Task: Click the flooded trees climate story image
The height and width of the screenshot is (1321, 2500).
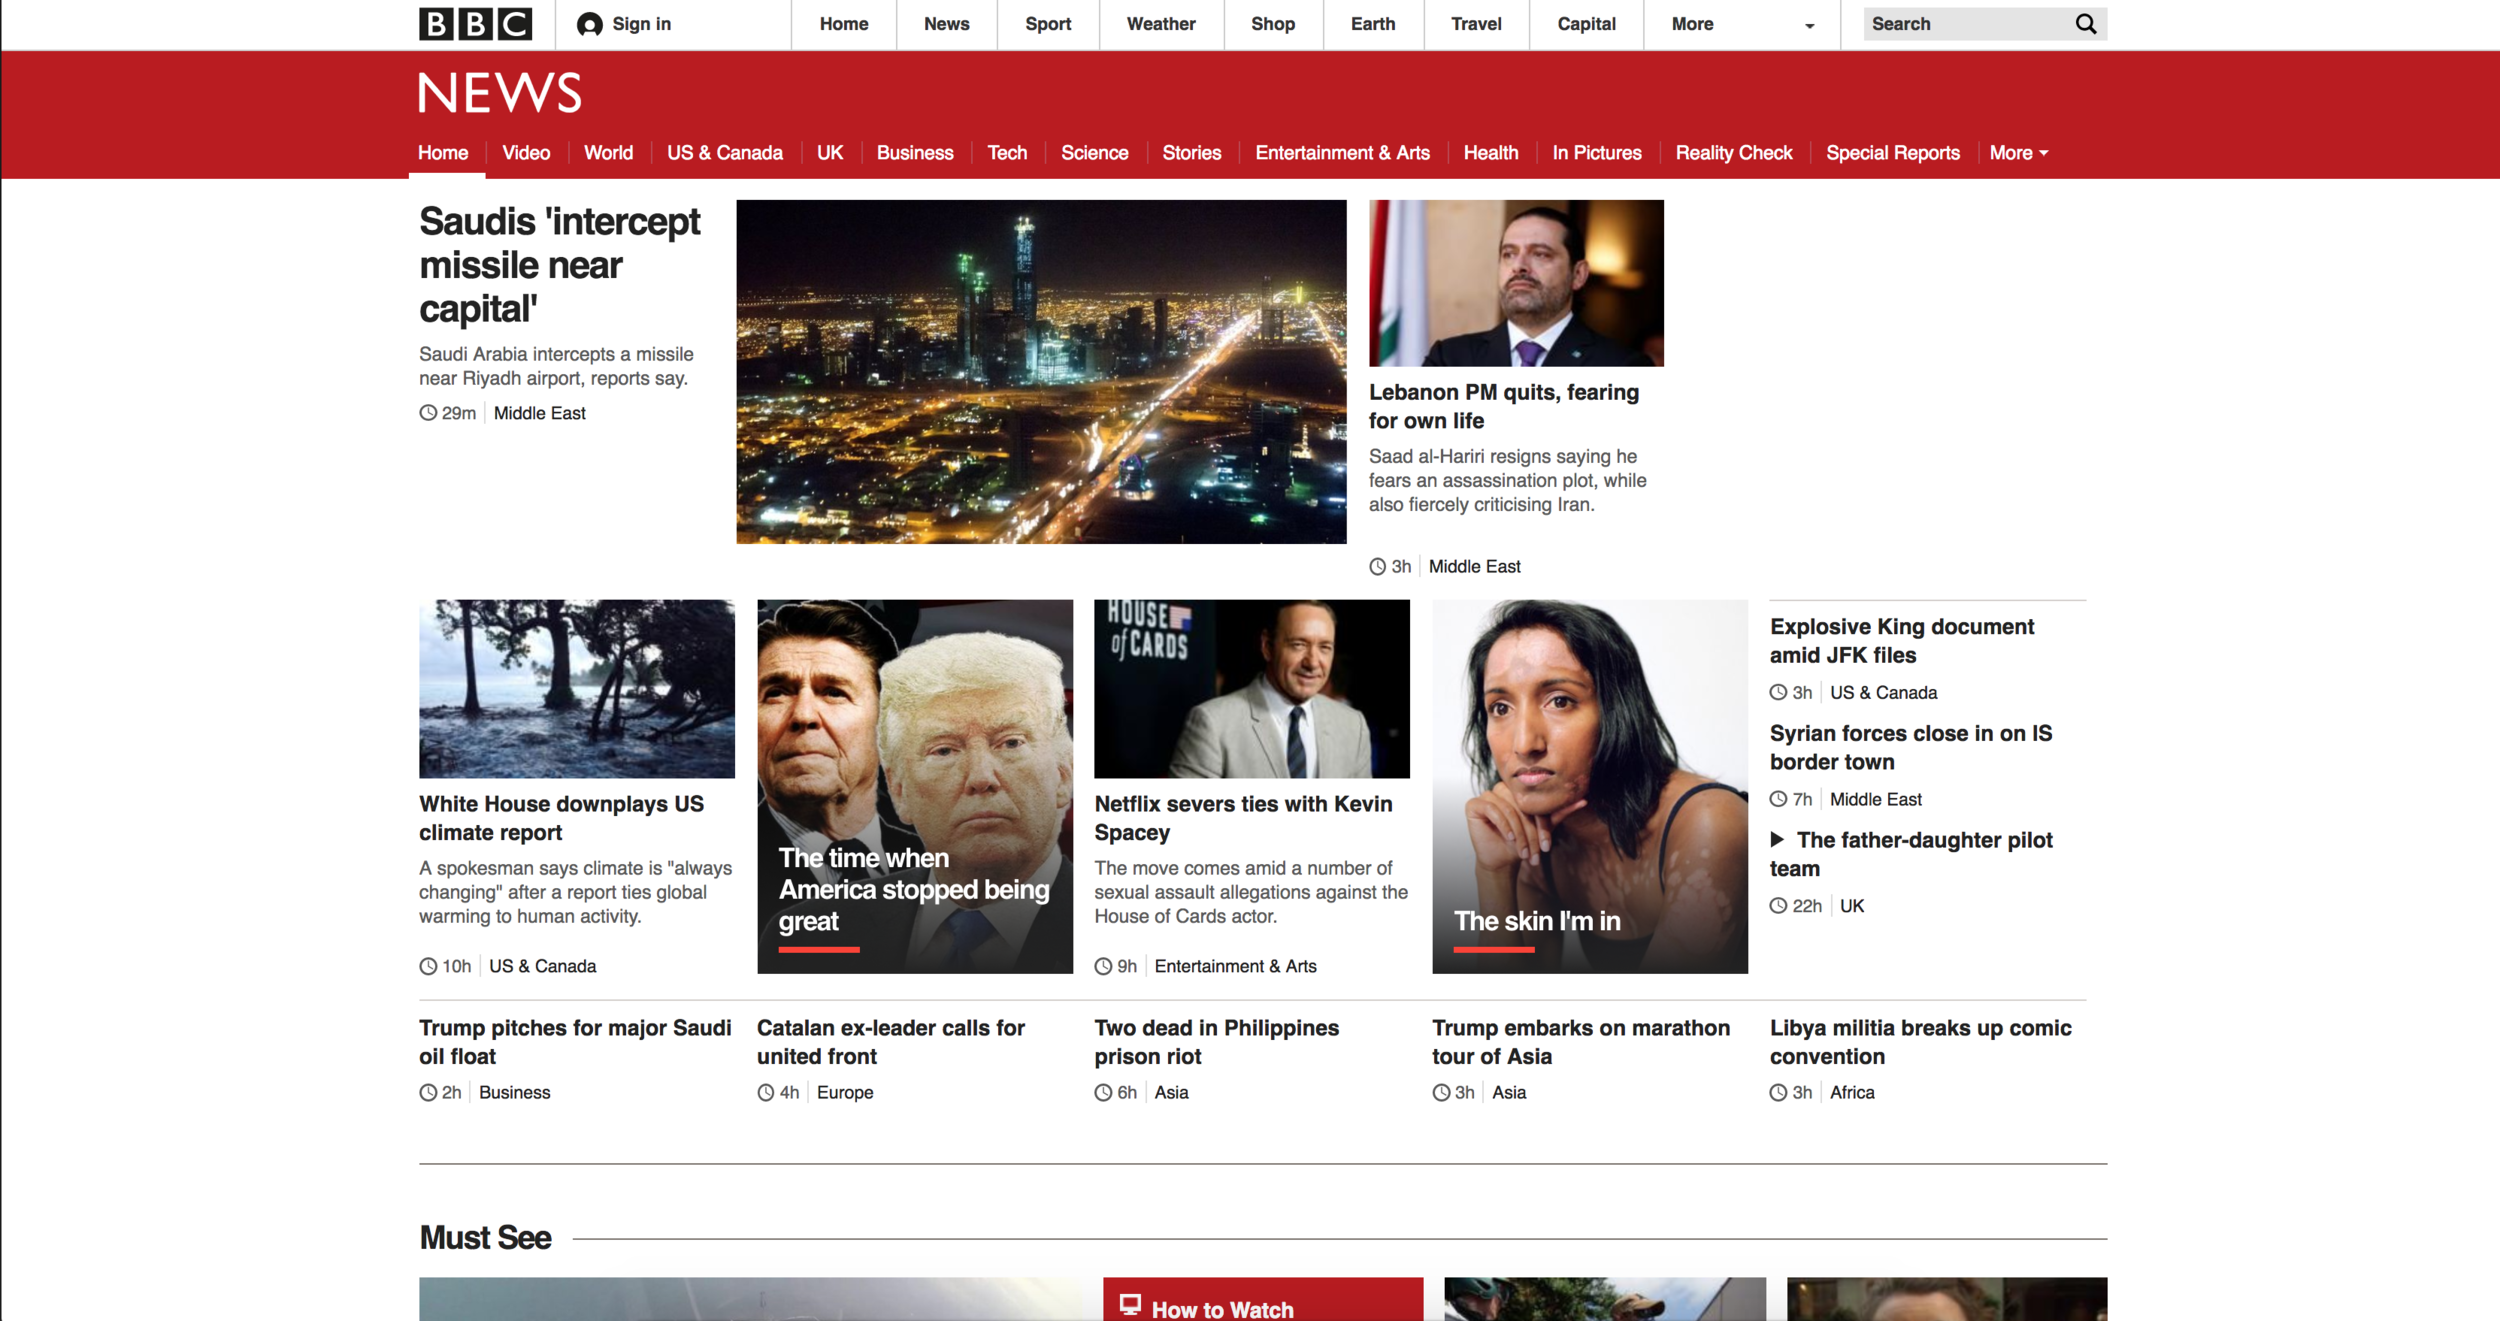Action: [x=577, y=689]
